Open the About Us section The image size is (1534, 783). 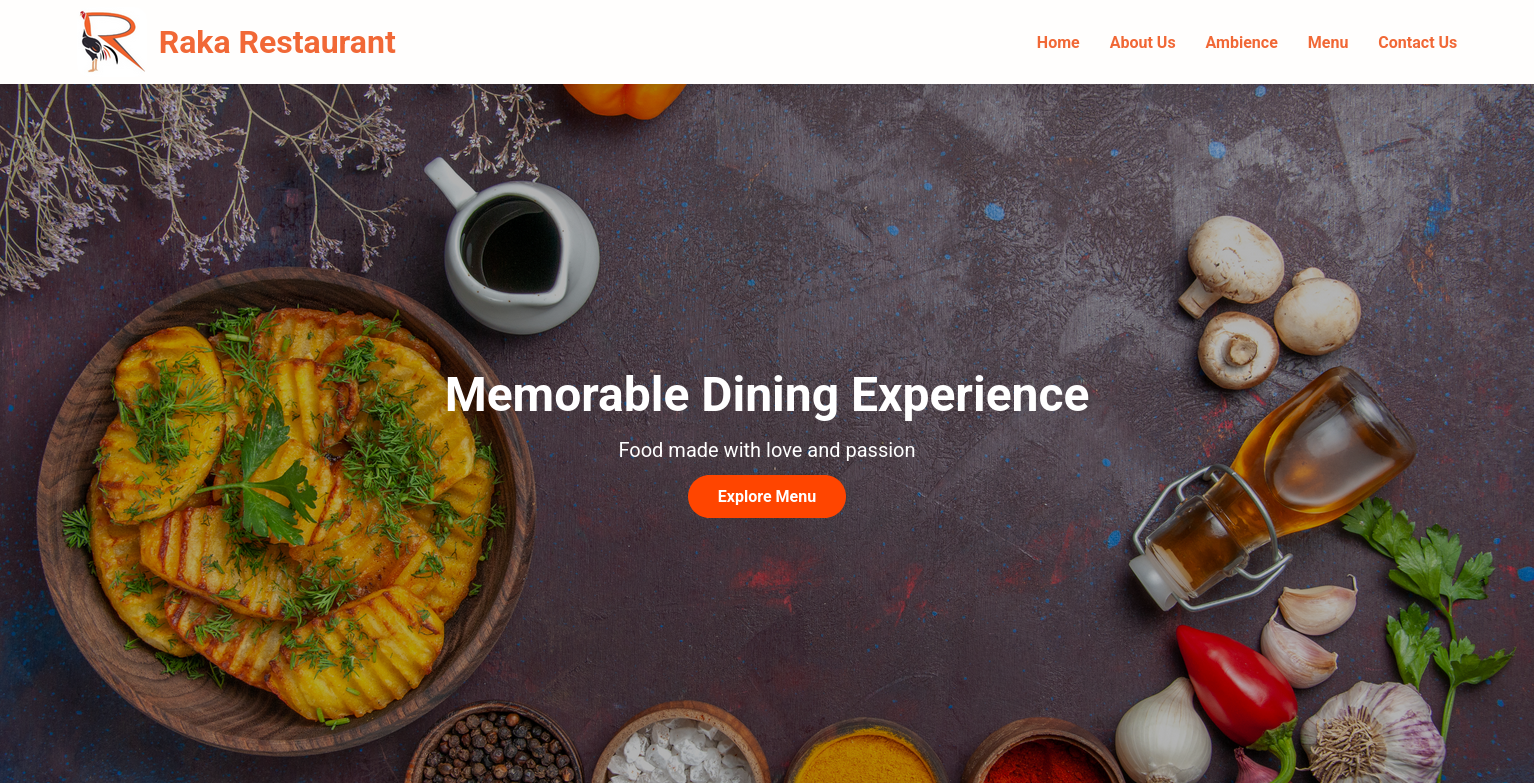pos(1142,42)
